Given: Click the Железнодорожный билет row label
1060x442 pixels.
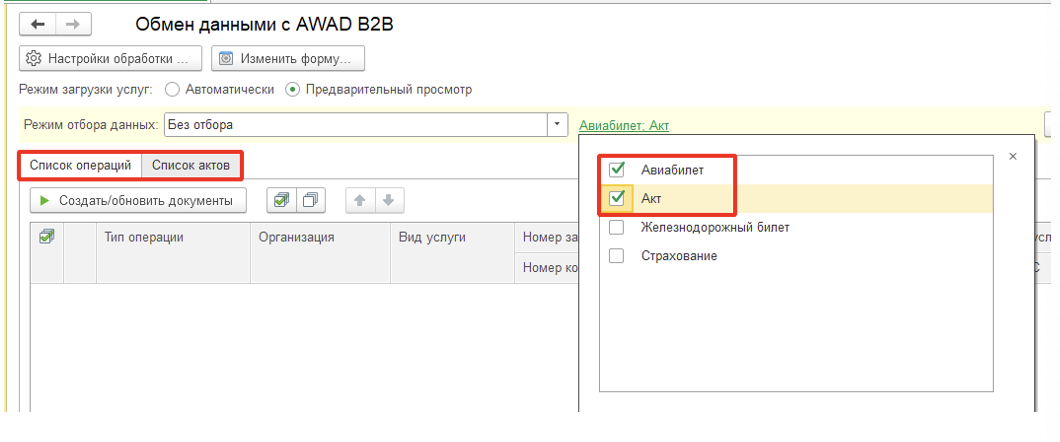Looking at the screenshot, I should (715, 228).
